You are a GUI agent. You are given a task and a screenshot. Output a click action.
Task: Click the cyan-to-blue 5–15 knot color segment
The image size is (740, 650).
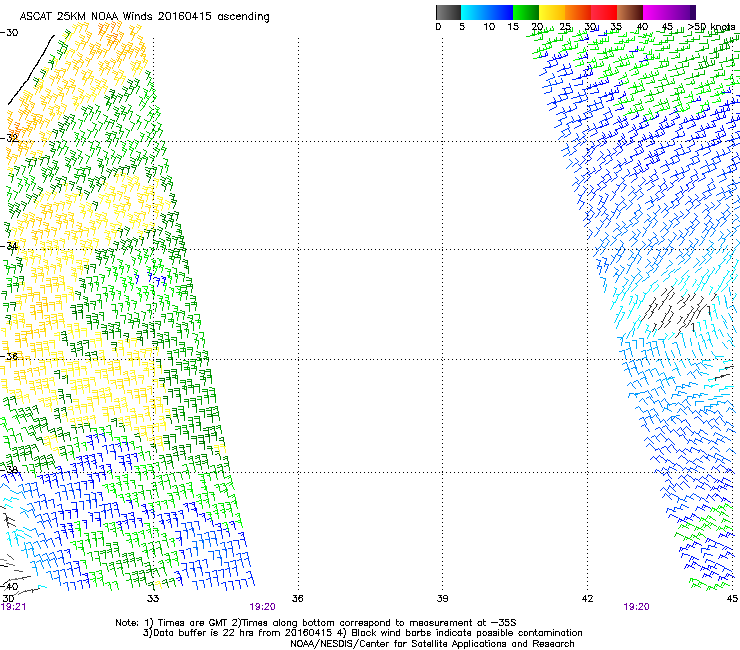click(x=487, y=12)
